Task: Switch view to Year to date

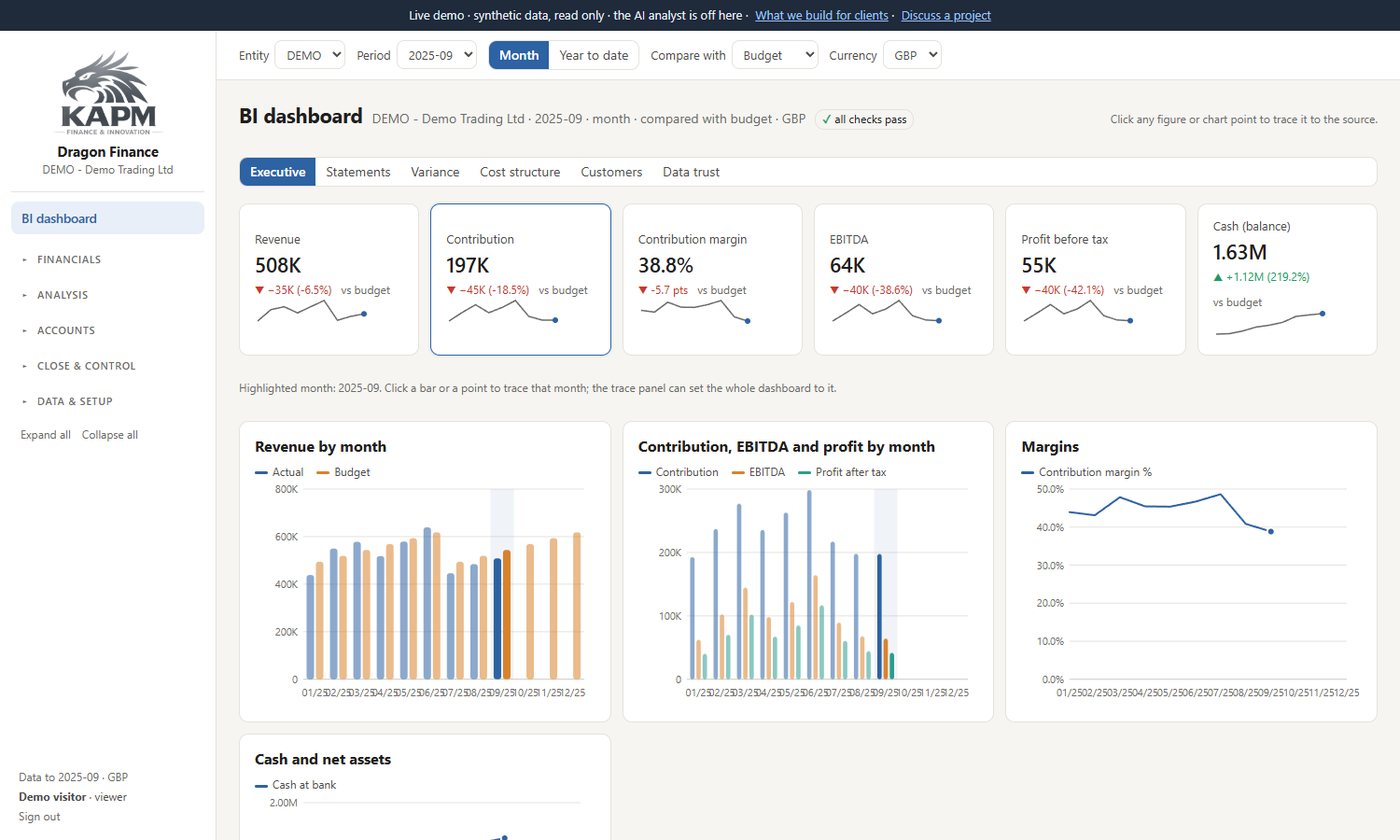Action: (x=594, y=55)
